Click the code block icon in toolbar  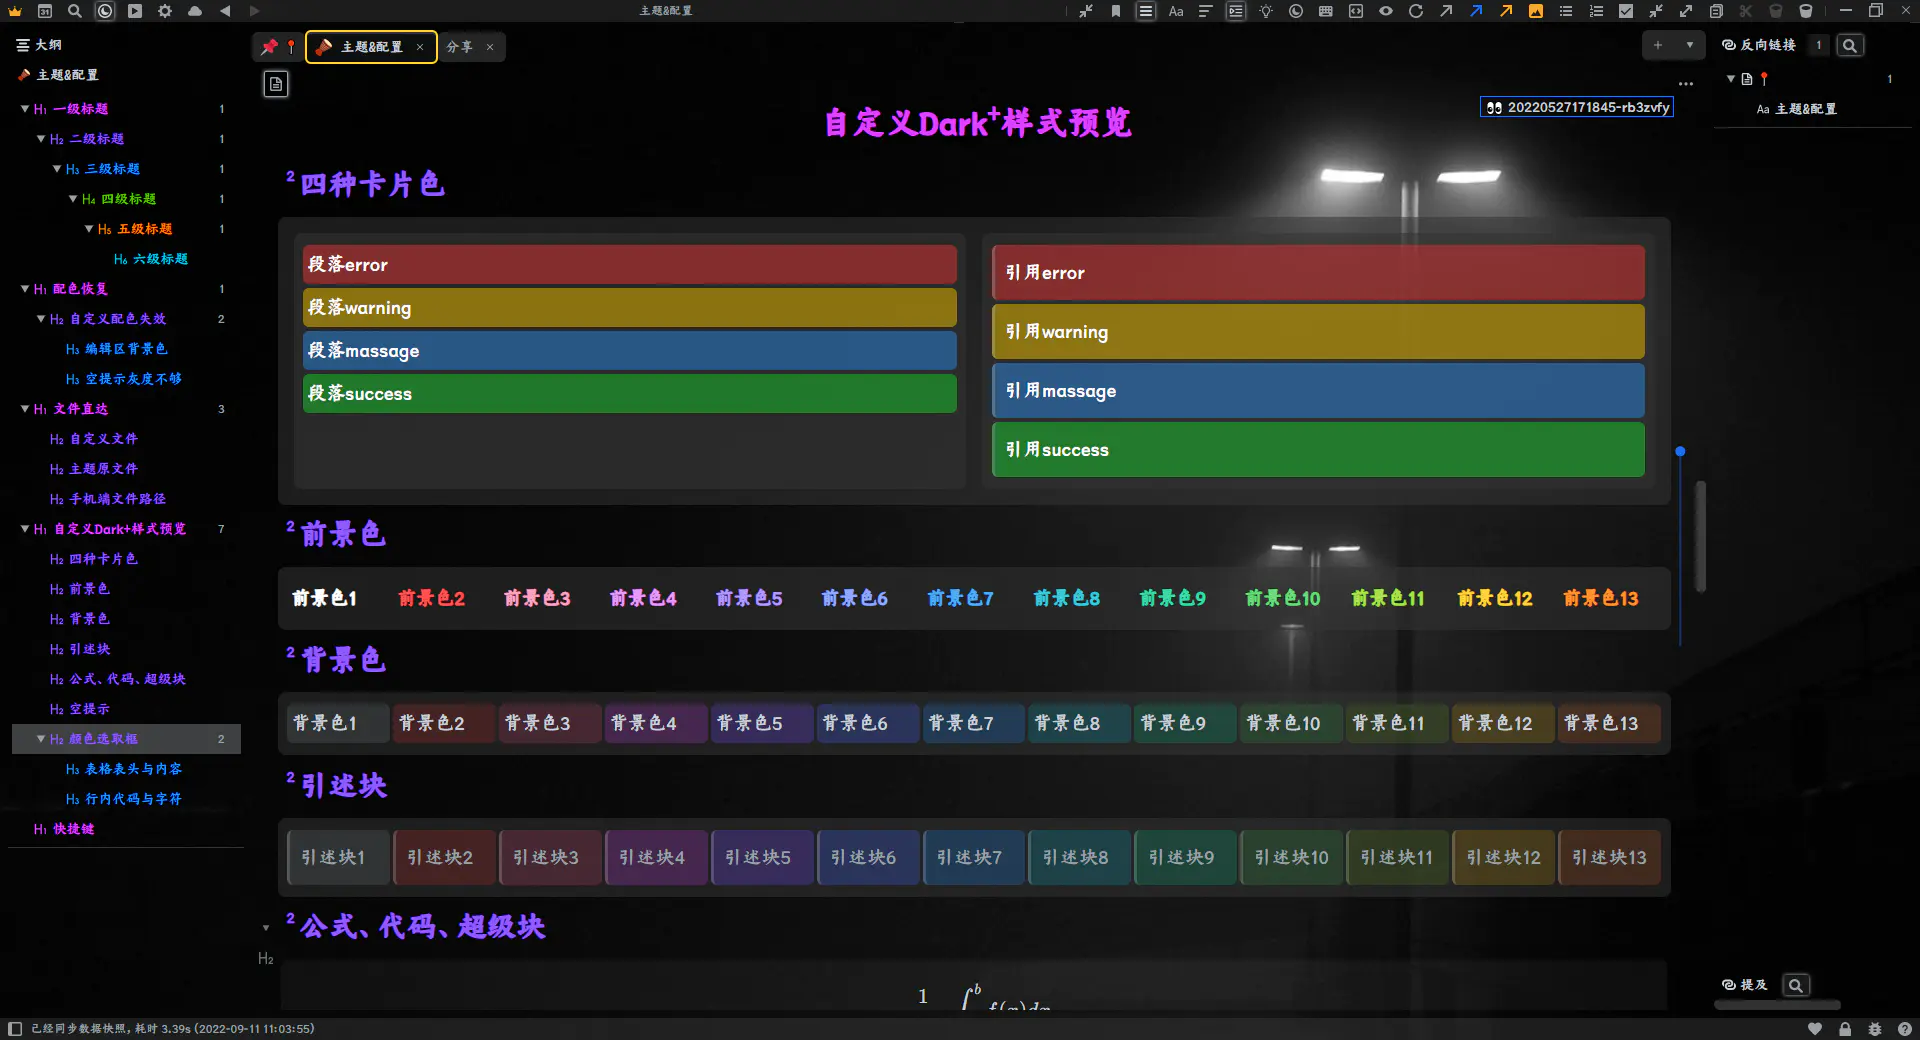pos(1356,11)
